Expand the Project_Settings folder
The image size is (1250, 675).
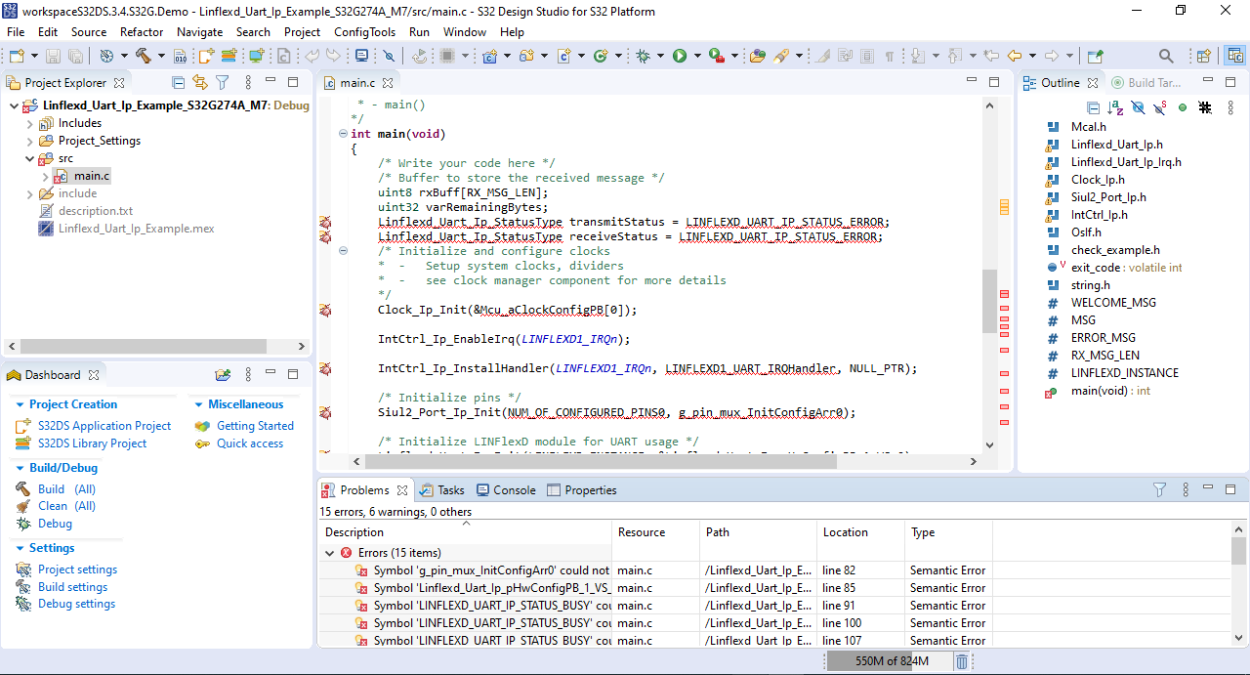coord(29,141)
